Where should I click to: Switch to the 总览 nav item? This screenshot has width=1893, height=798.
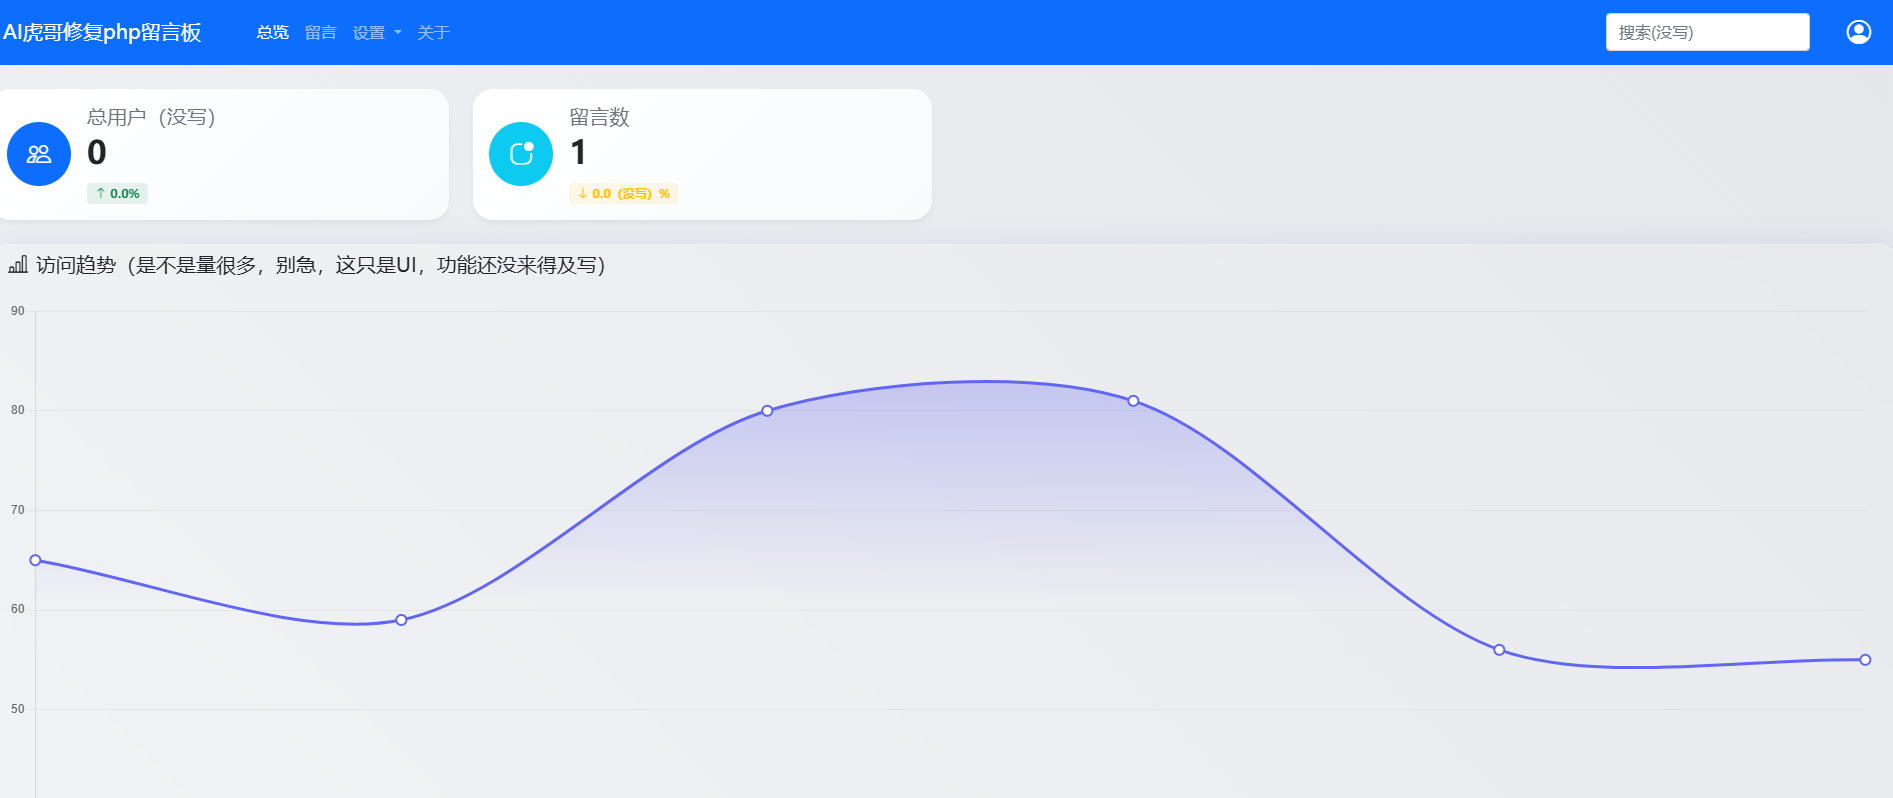272,33
